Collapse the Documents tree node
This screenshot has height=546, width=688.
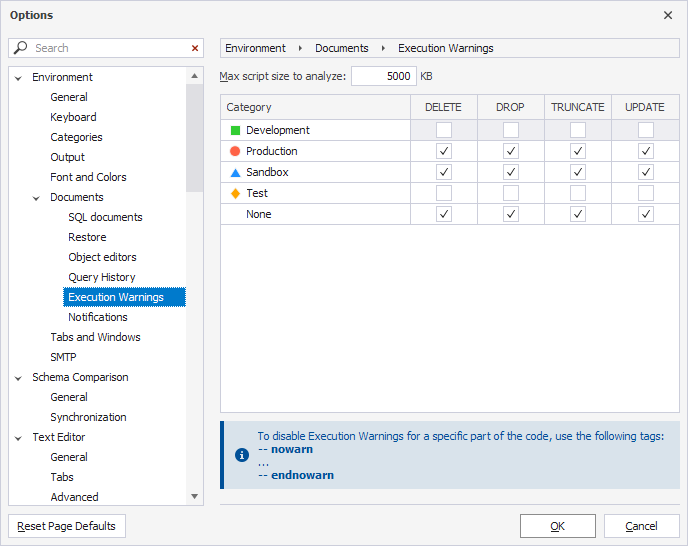(36, 198)
